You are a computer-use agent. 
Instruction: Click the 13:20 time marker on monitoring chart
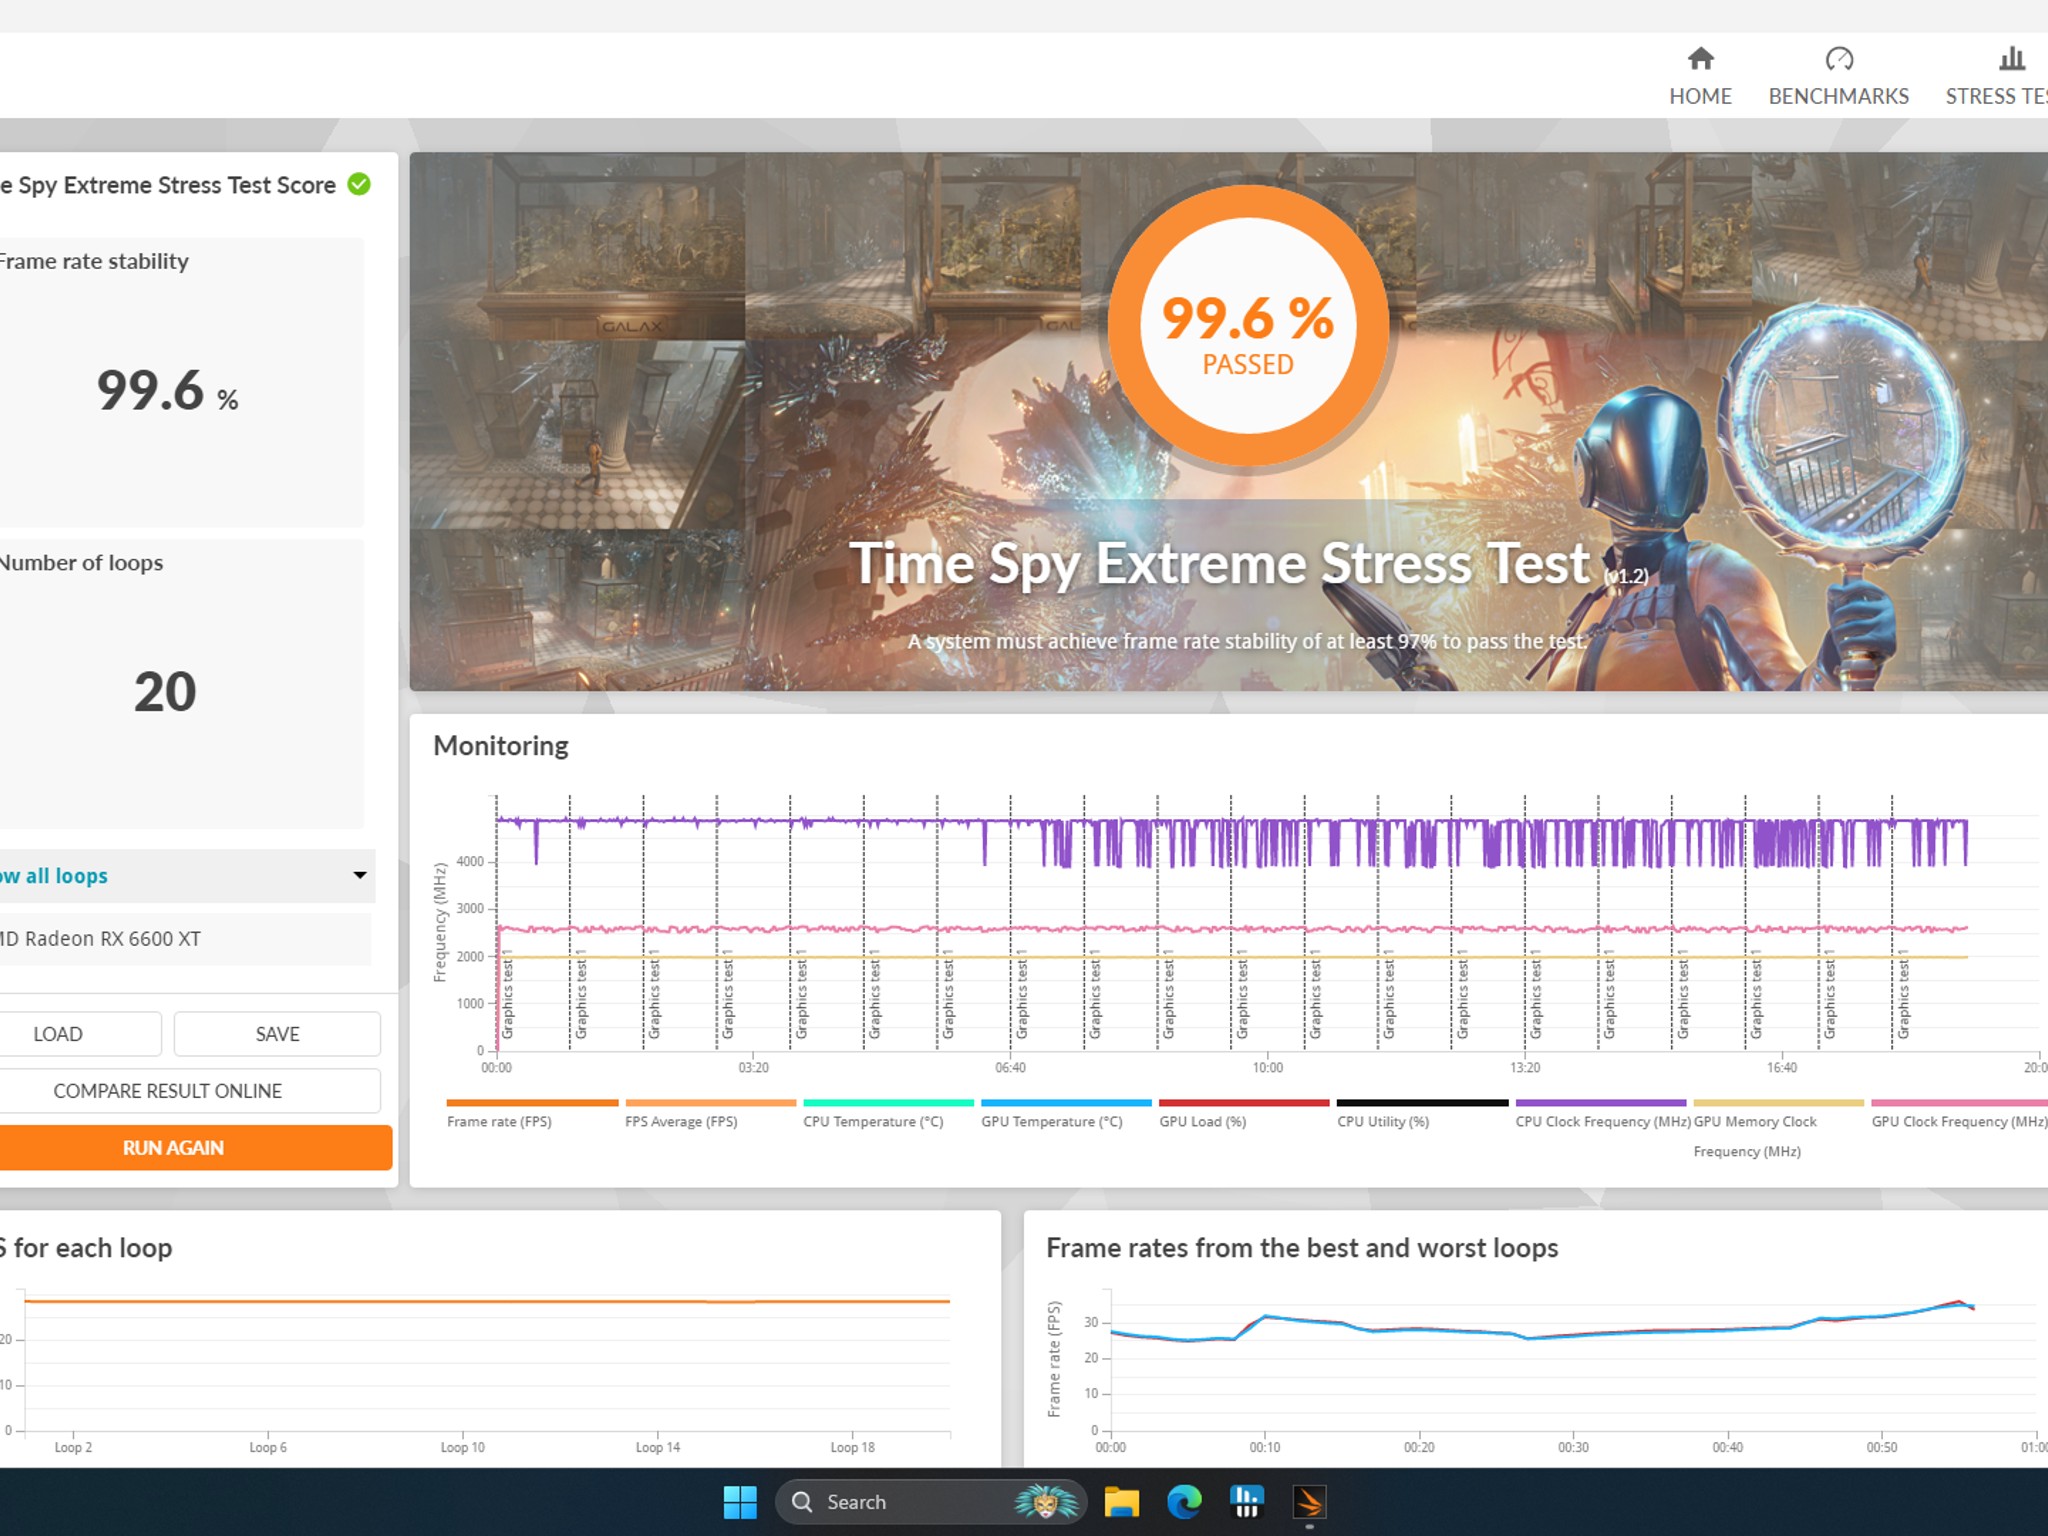(1524, 1068)
